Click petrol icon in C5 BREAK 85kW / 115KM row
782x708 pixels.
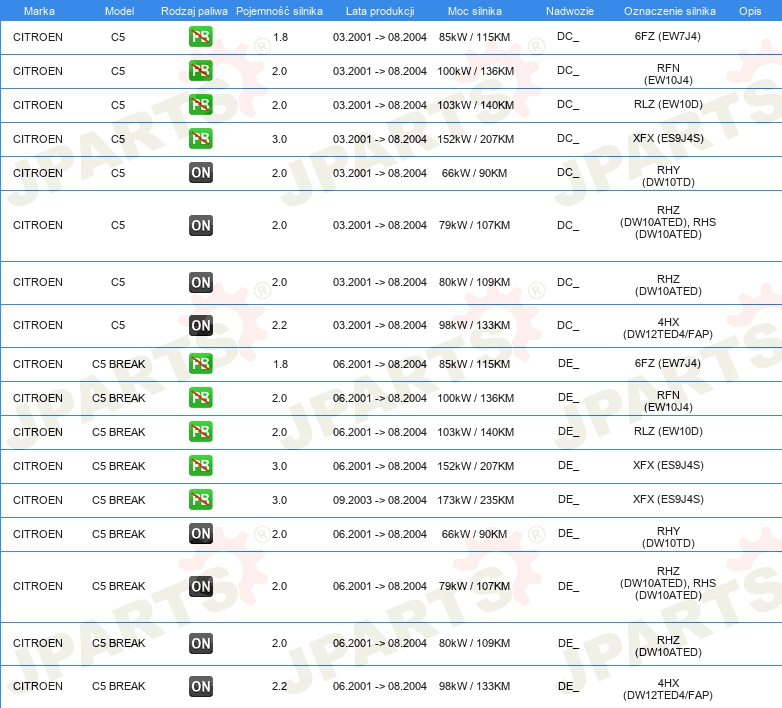200,364
